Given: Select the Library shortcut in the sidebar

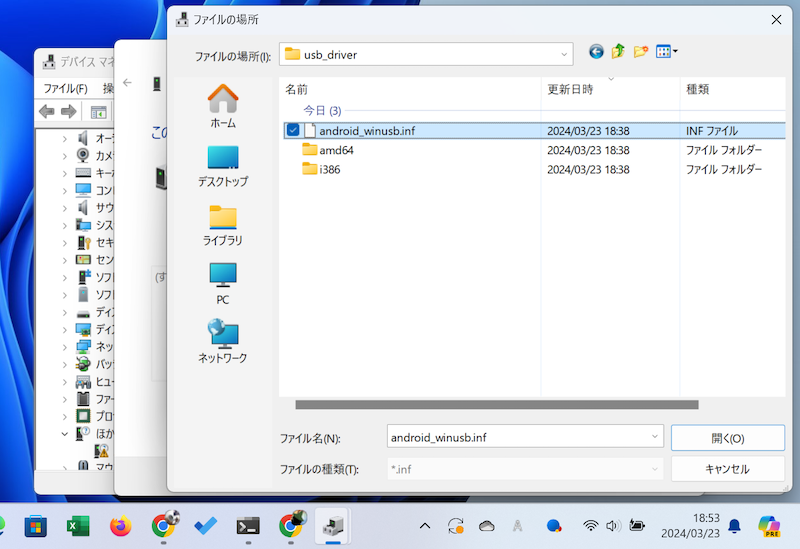Looking at the screenshot, I should point(223,224).
